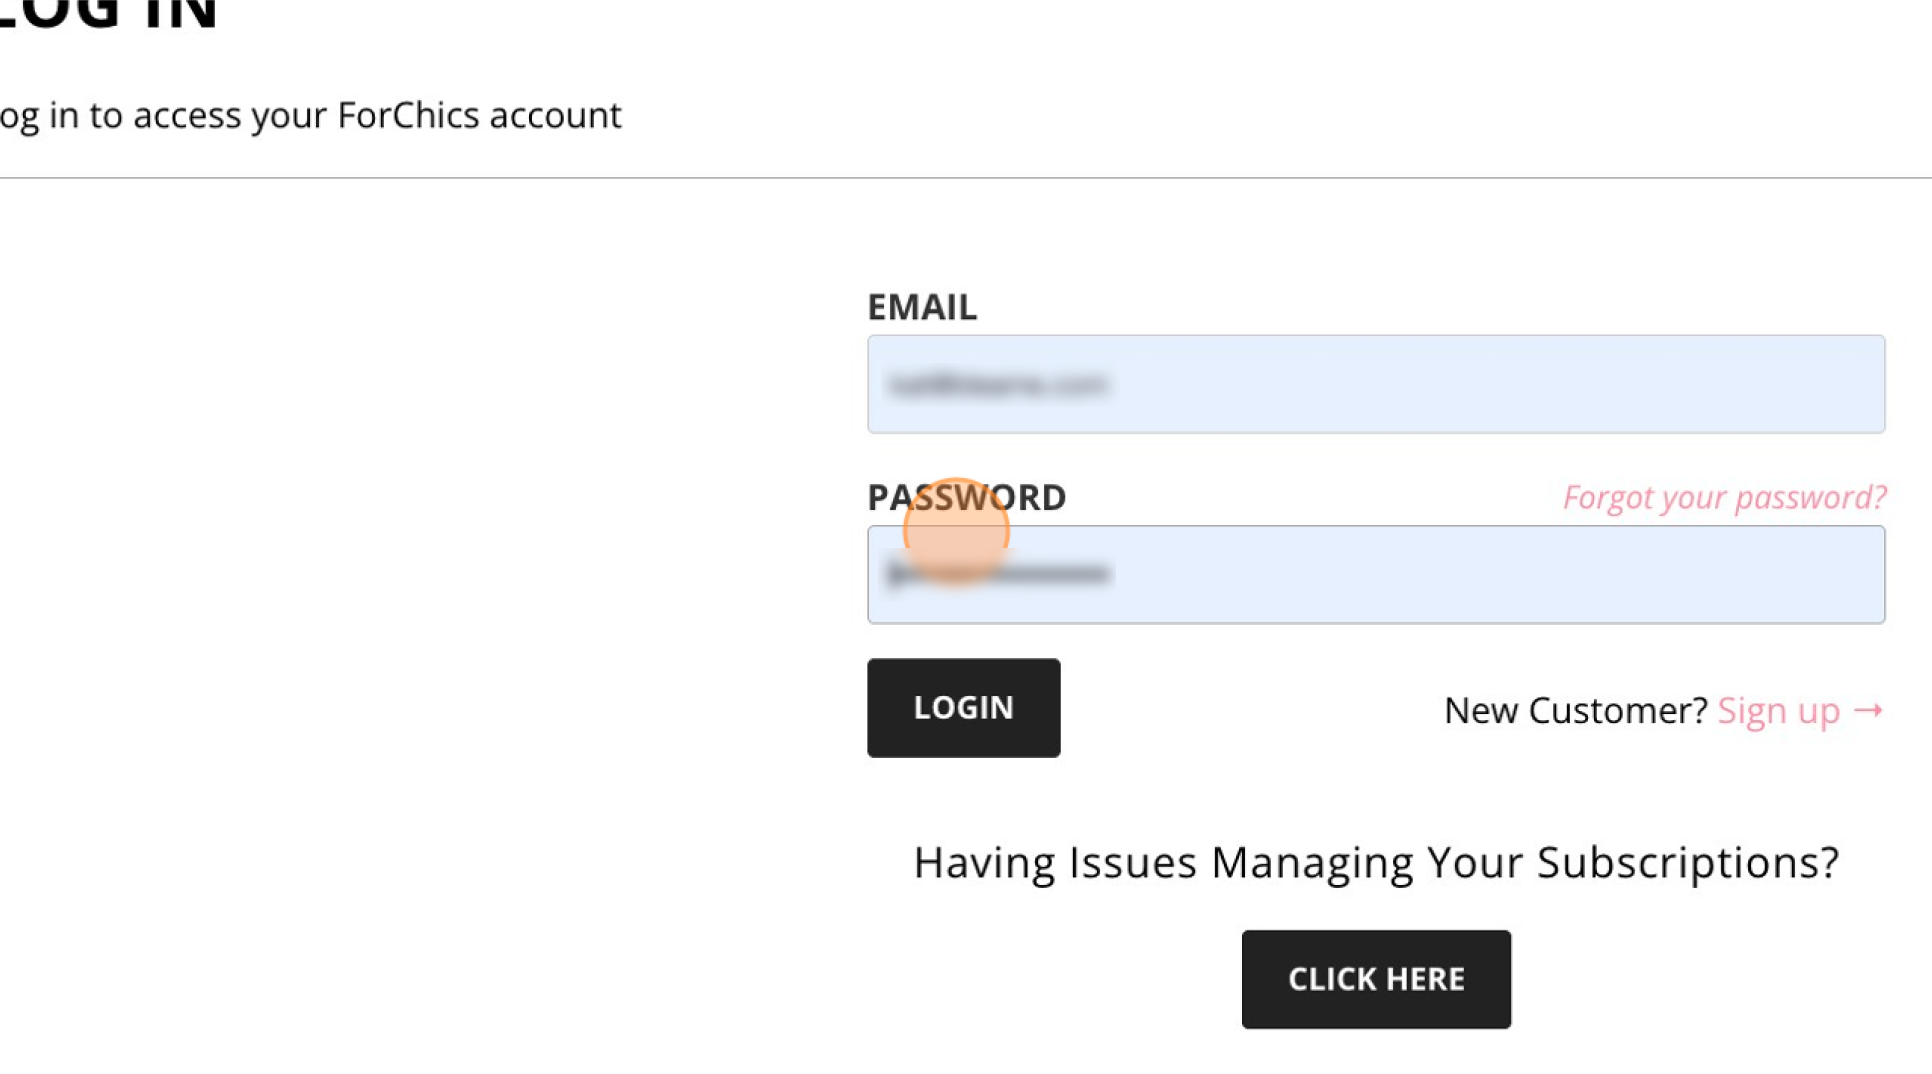Click the LOG IN page heading

point(108,16)
